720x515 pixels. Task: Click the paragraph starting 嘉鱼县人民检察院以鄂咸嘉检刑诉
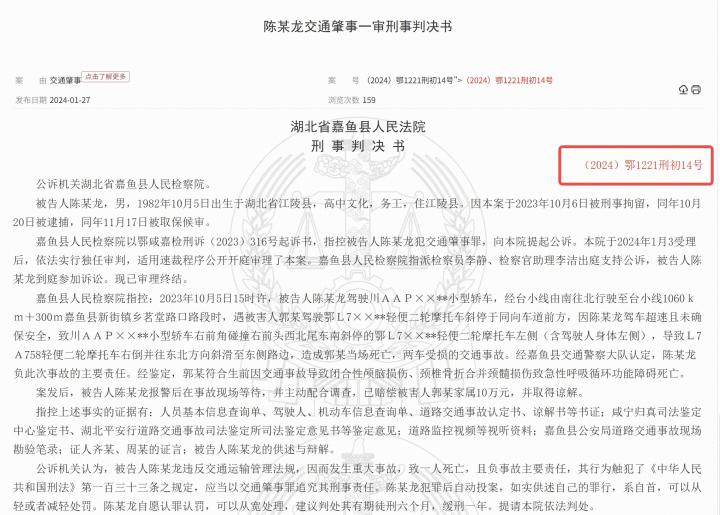coord(357,260)
